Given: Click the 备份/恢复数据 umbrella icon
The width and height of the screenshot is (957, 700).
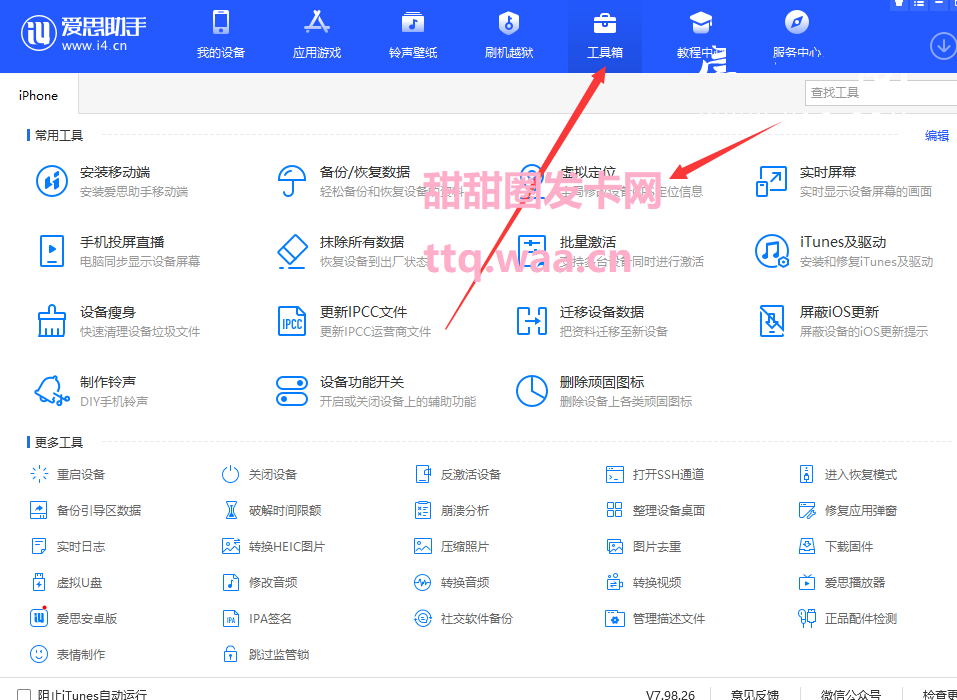Looking at the screenshot, I should click(292, 181).
